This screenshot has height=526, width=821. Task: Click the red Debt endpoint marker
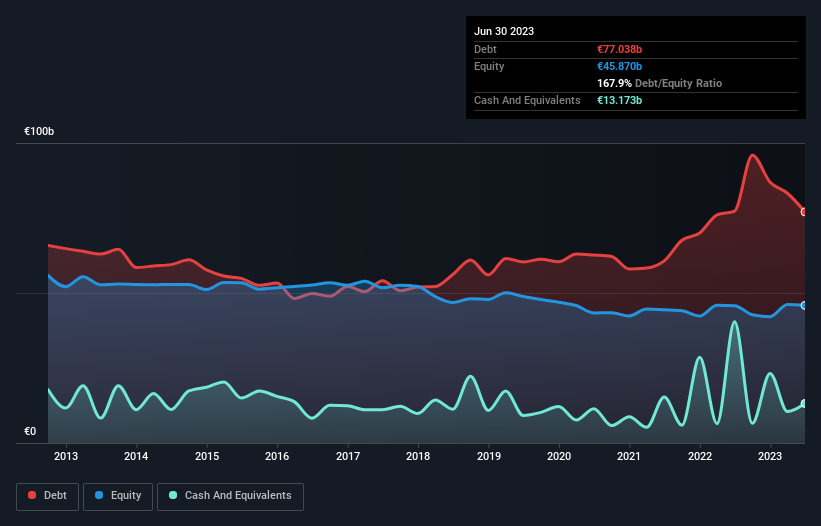click(804, 212)
